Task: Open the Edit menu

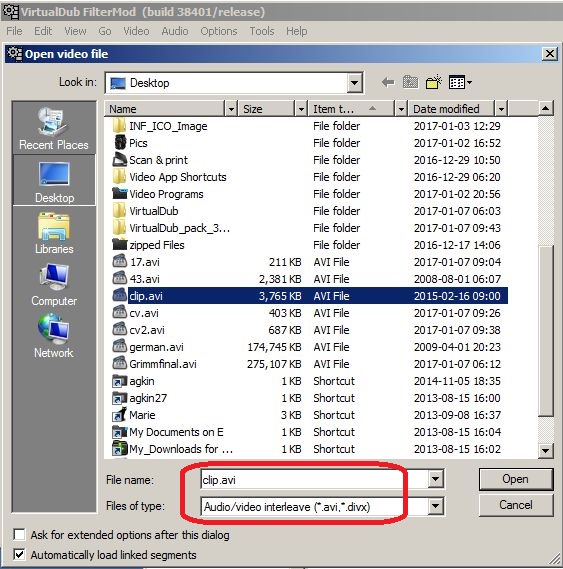Action: coord(43,31)
